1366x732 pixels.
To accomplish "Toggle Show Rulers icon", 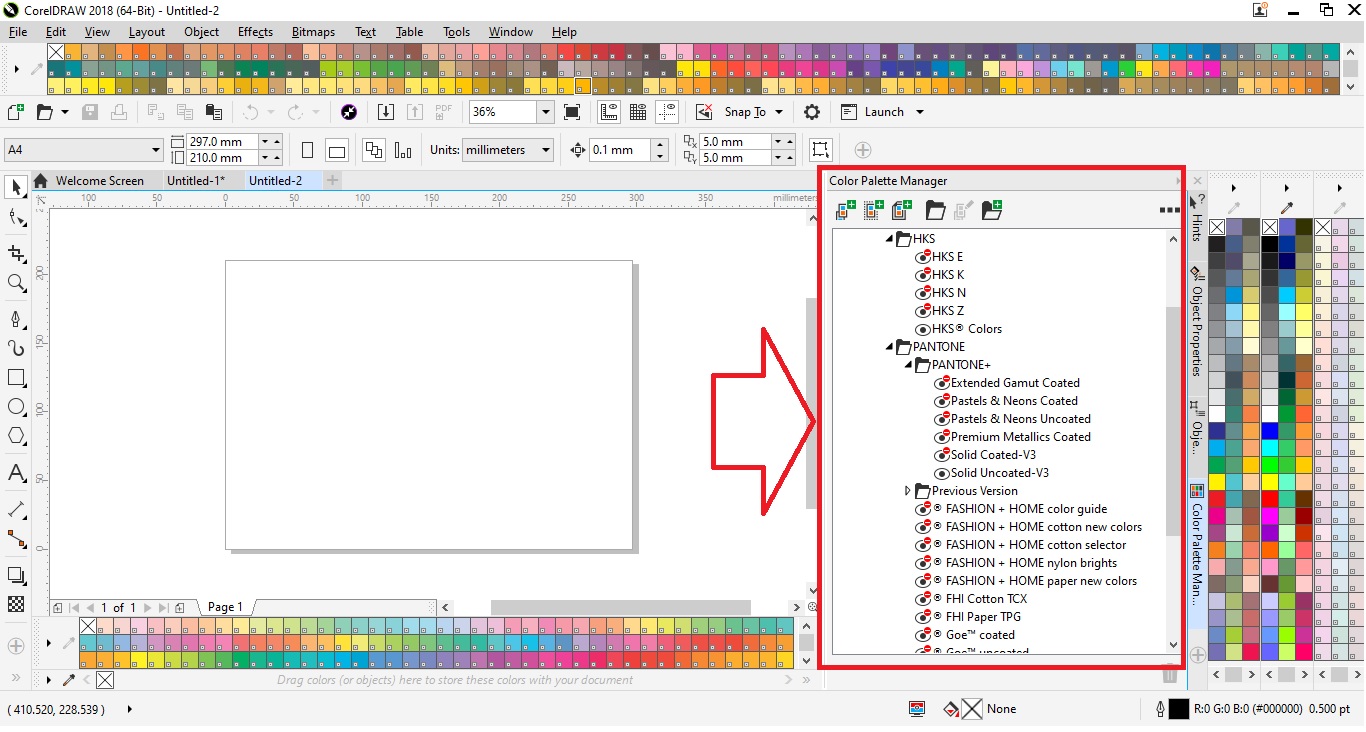I will click(x=608, y=112).
